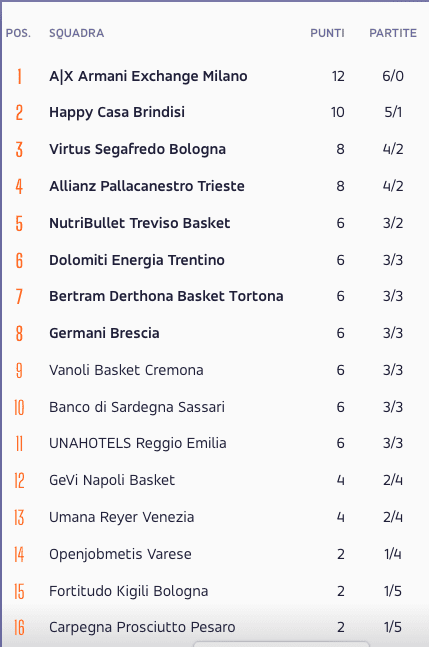
Task: Click the POS. column header
Action: [x=18, y=33]
